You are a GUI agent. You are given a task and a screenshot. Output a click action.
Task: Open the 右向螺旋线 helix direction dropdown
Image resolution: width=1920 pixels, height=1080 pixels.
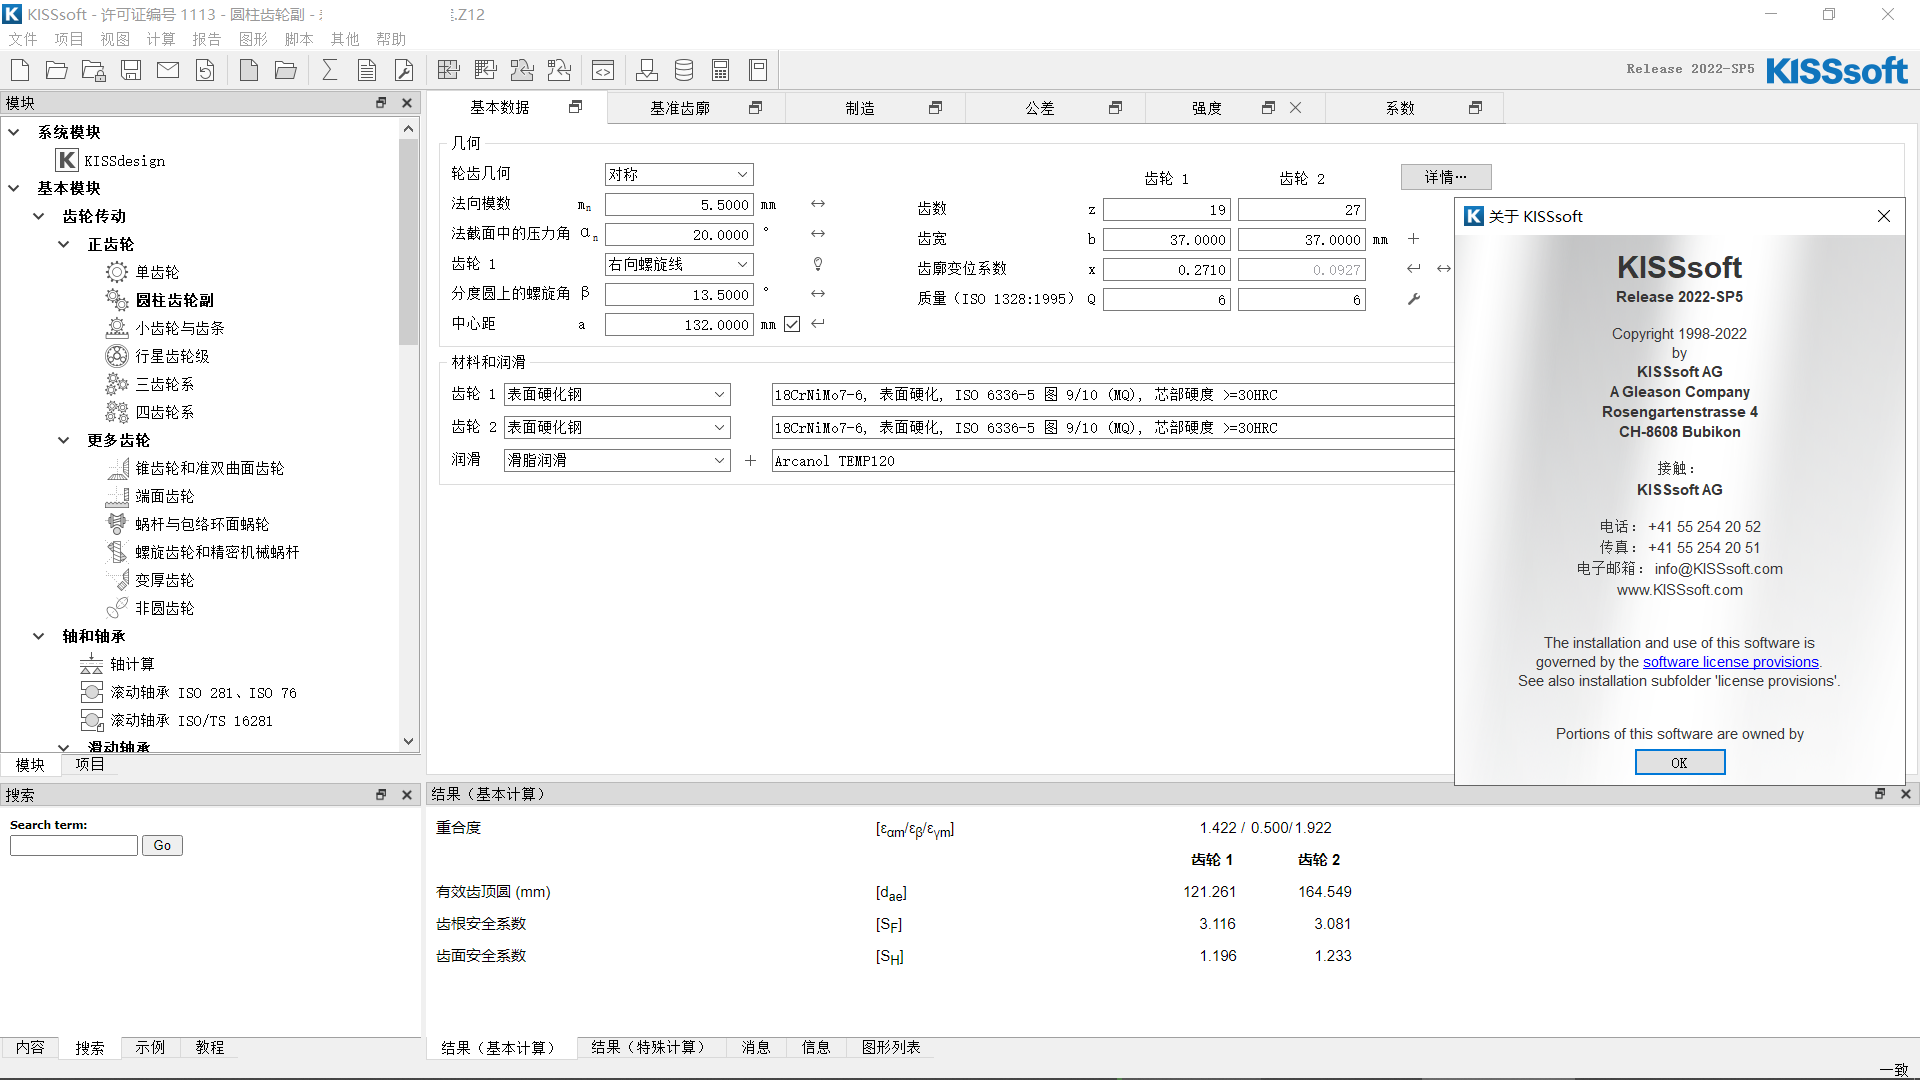(x=679, y=264)
